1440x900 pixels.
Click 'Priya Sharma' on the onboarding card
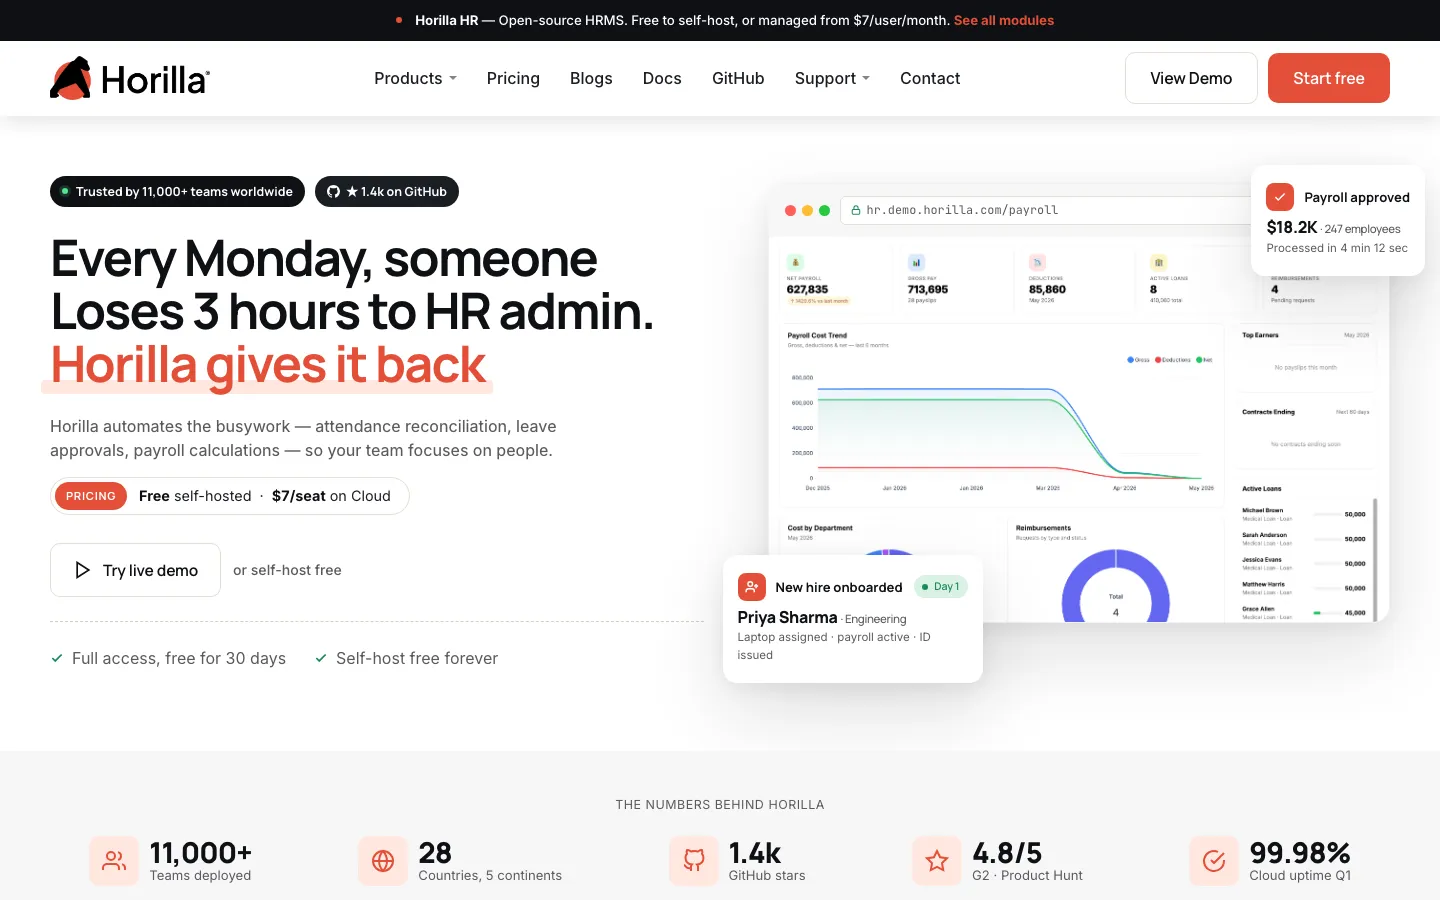pos(787,618)
